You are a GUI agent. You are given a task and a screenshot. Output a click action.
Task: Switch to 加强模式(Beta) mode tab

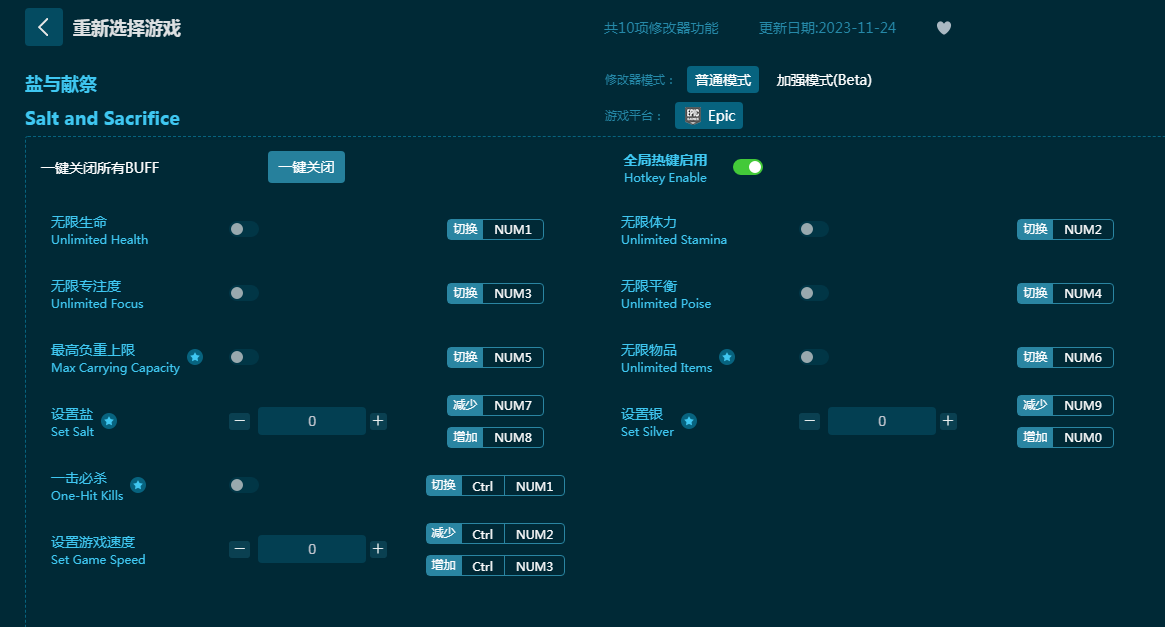point(824,79)
